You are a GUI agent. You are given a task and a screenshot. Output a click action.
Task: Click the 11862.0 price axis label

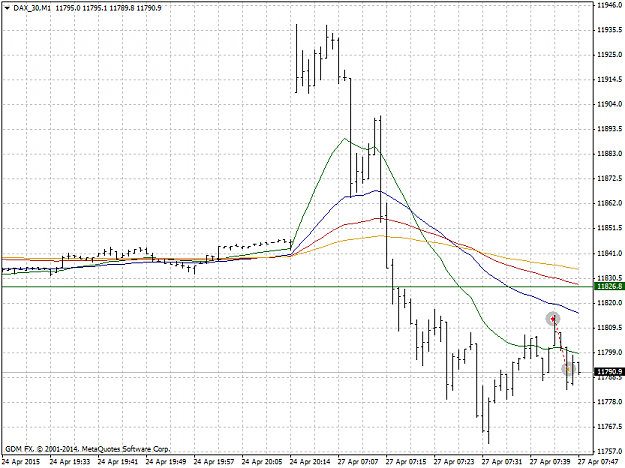(609, 203)
